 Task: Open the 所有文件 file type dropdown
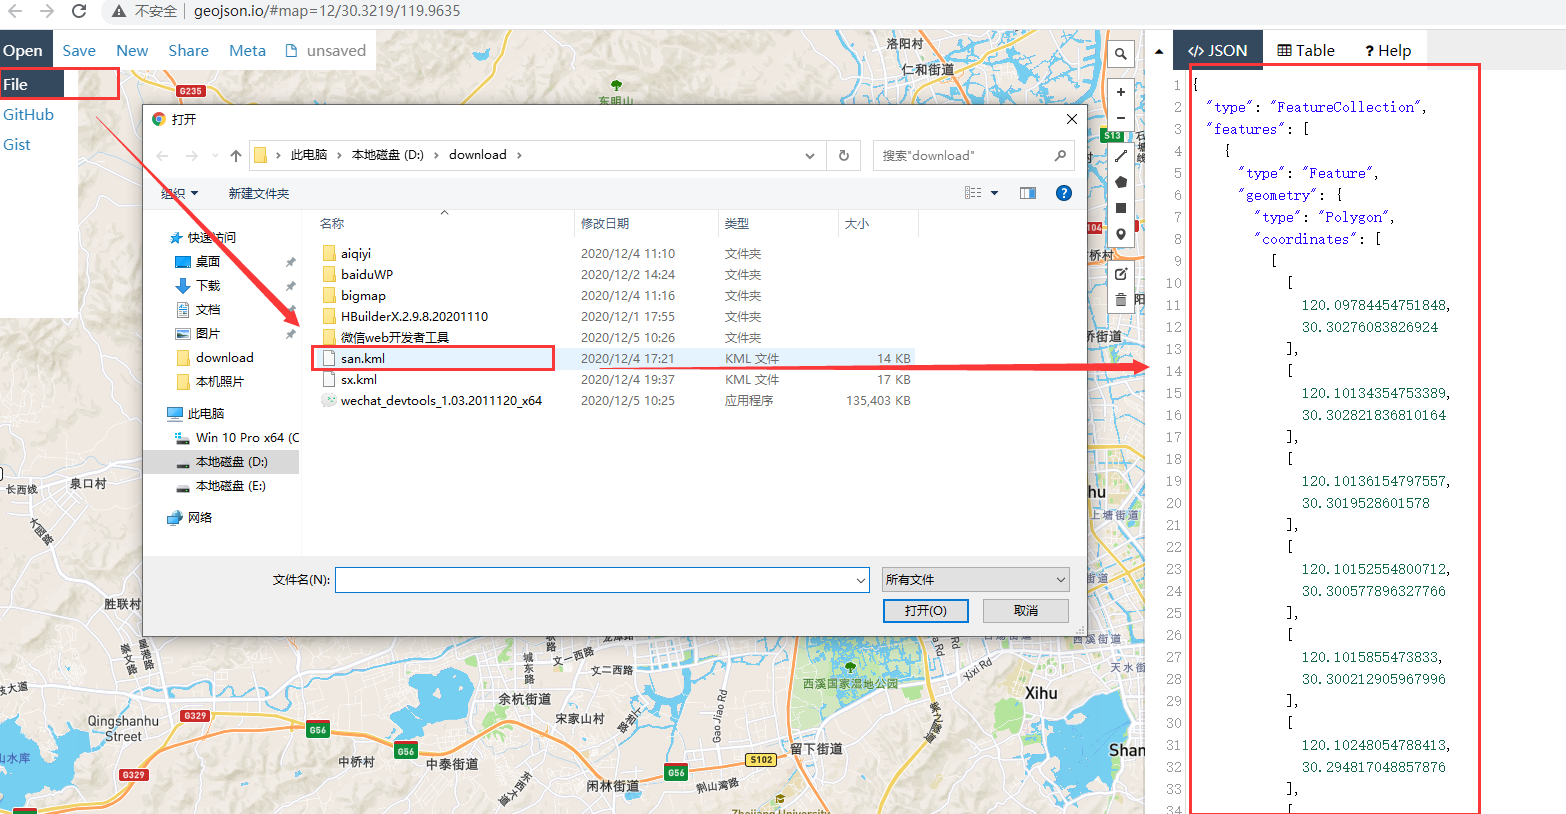coord(975,580)
